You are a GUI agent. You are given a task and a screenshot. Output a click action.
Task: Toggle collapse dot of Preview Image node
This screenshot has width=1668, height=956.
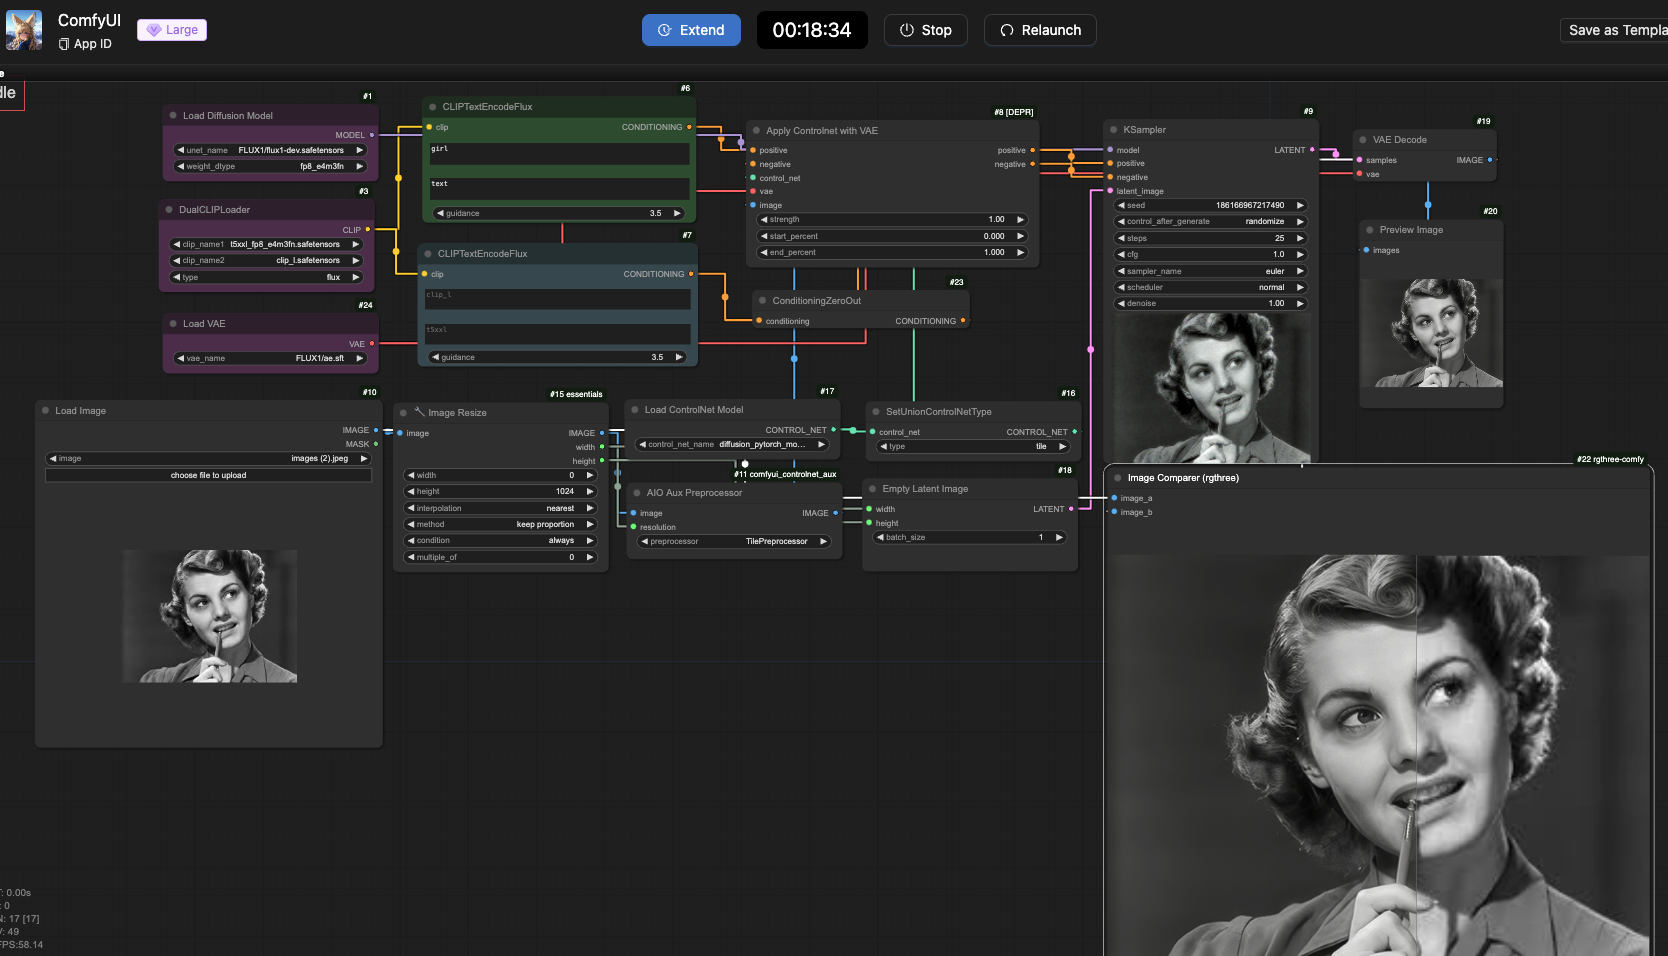[x=1370, y=230]
